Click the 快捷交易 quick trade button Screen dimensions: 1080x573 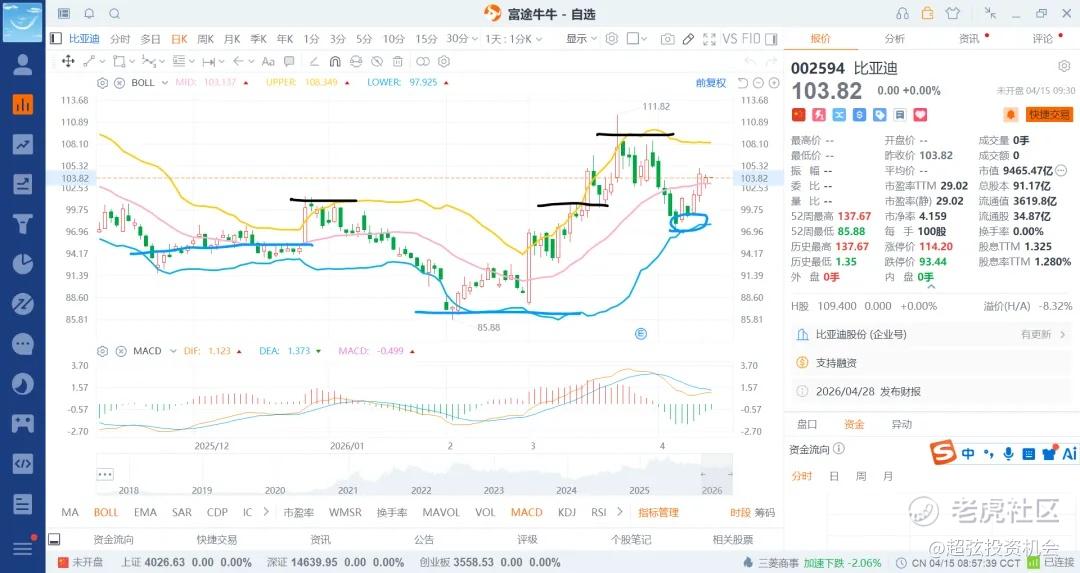(x=1049, y=115)
